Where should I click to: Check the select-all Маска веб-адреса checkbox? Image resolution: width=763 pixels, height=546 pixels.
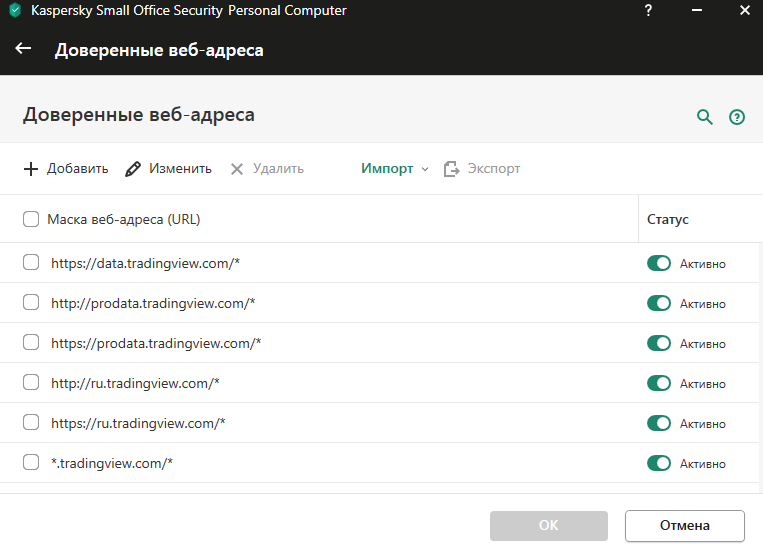(31, 219)
